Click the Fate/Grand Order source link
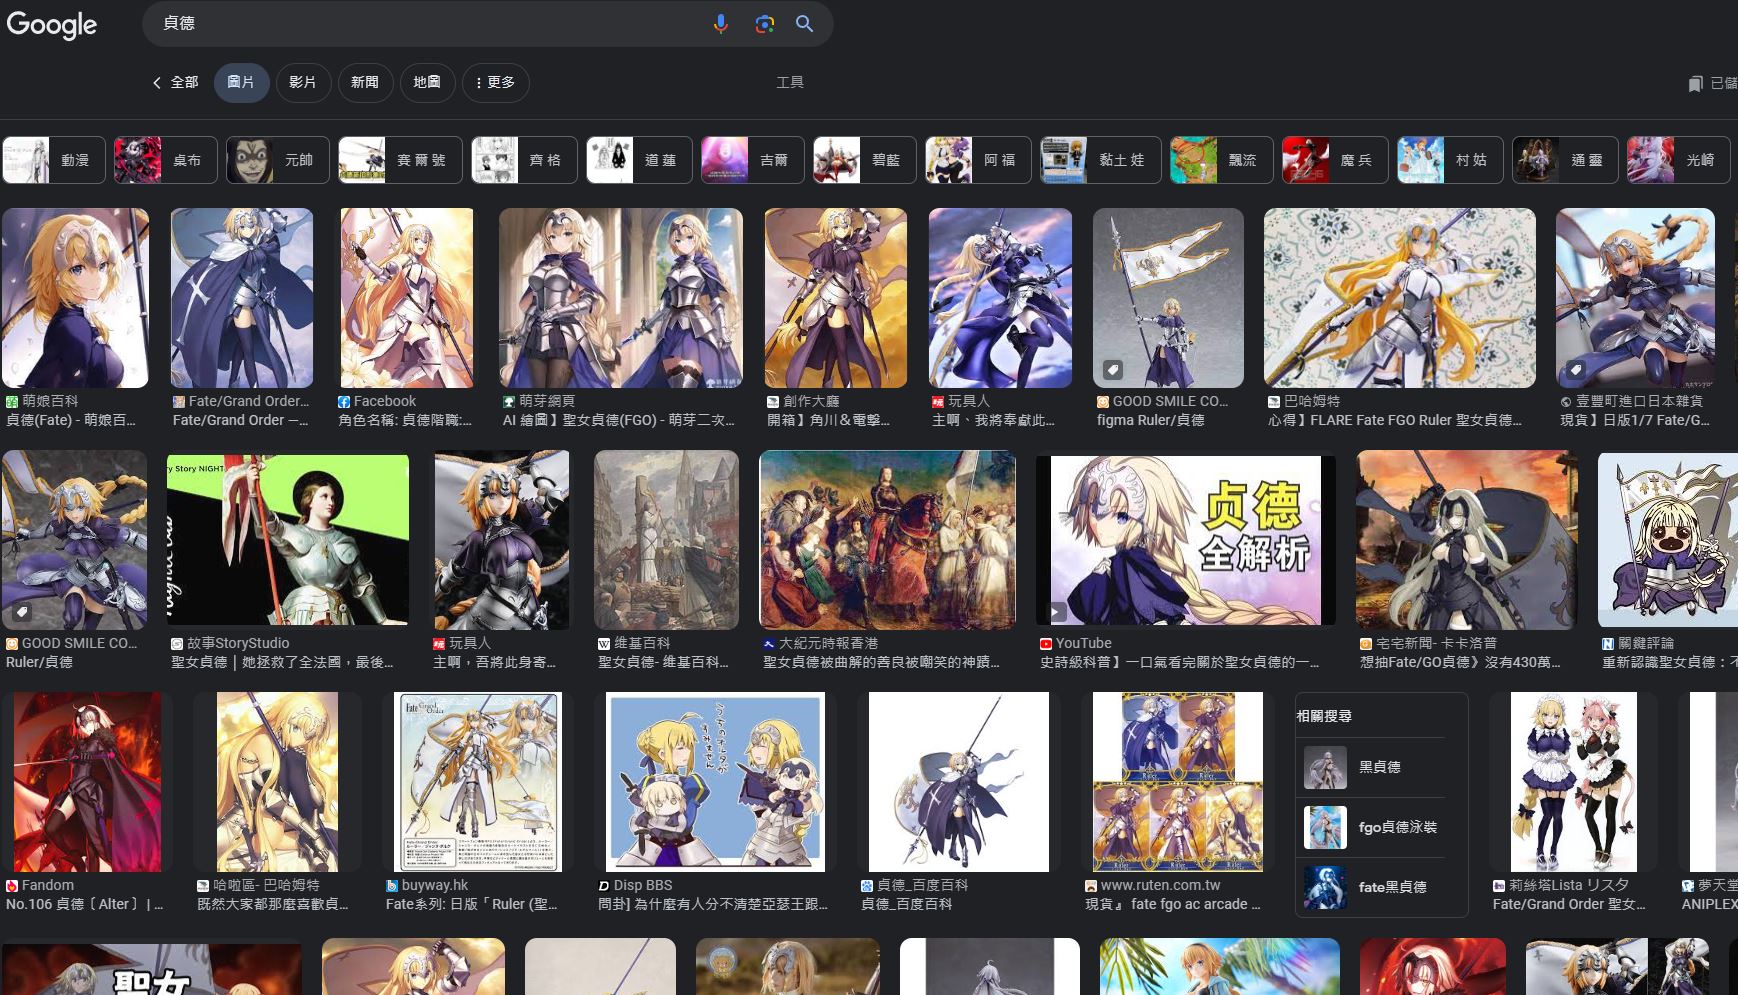Image resolution: width=1738 pixels, height=995 pixels. [241, 401]
